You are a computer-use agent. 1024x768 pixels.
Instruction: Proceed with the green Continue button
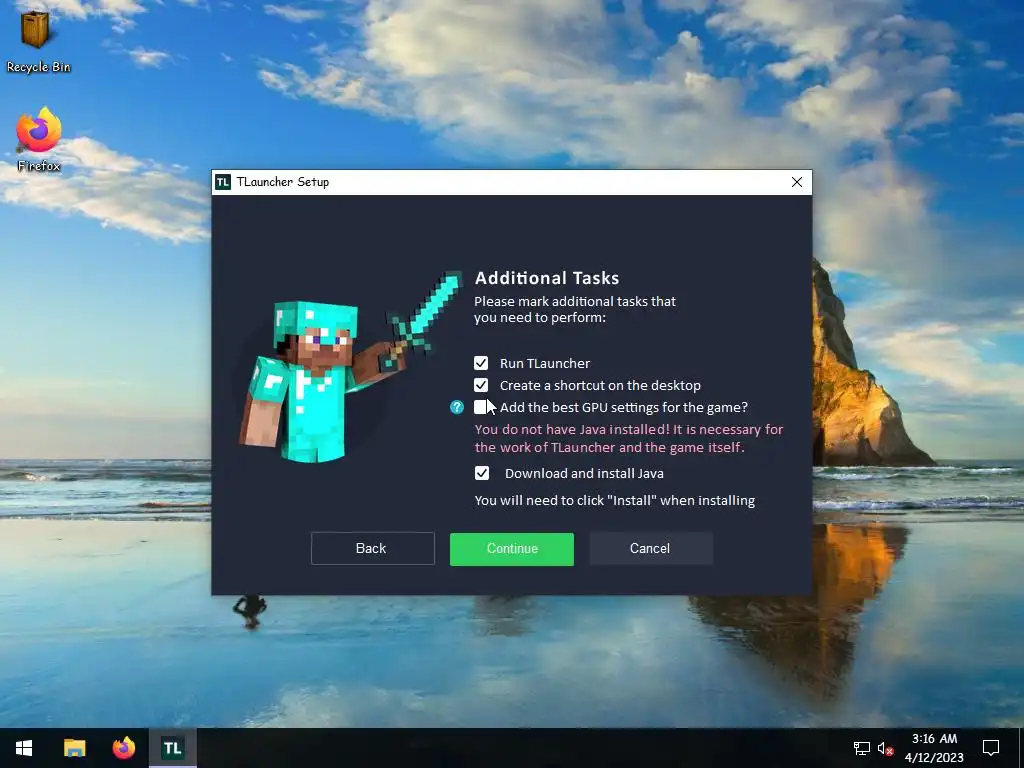coord(512,549)
